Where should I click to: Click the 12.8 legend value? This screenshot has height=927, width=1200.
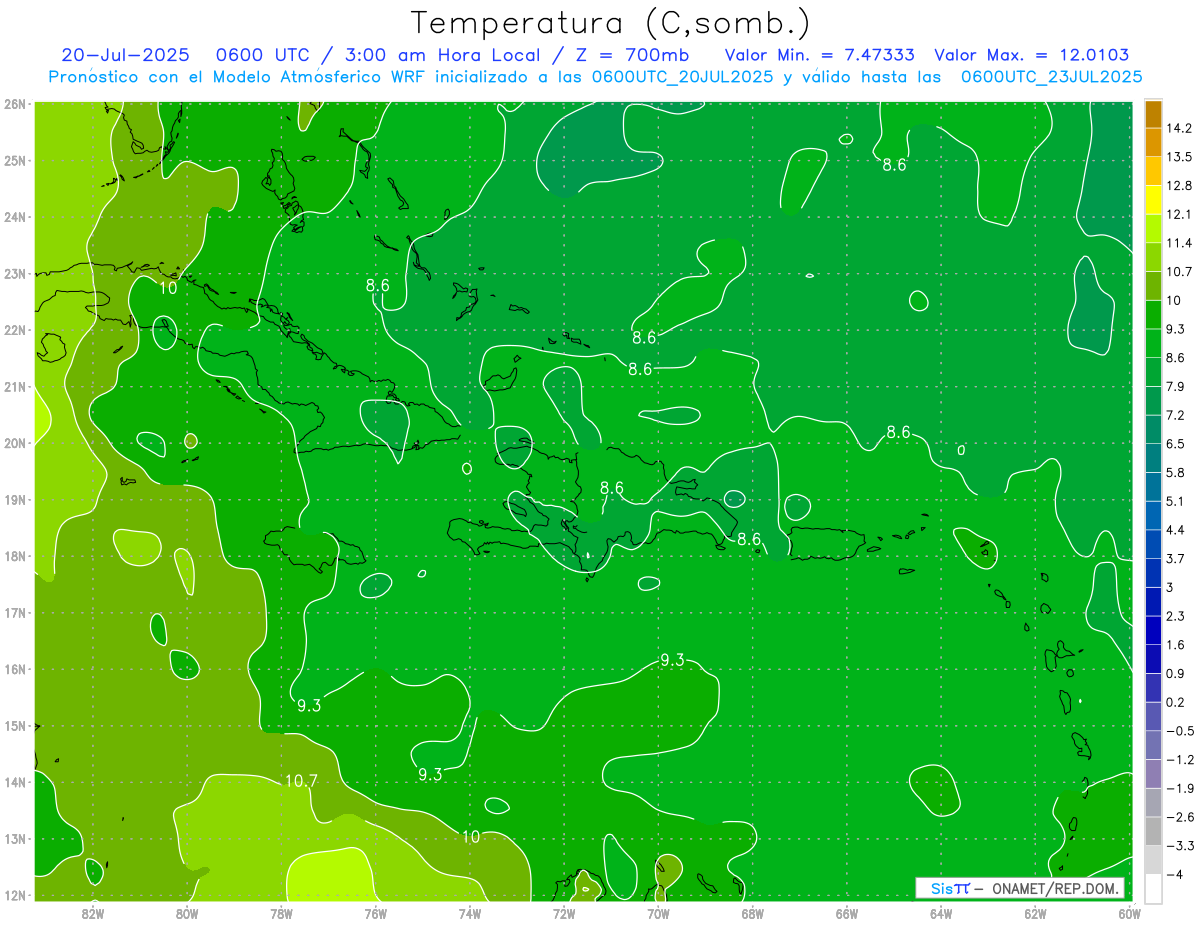1180,185
